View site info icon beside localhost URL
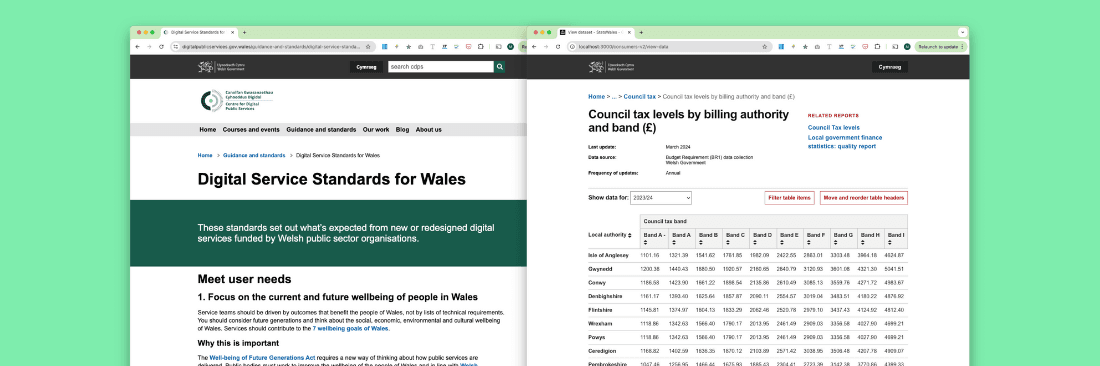The height and width of the screenshot is (366, 1100). pos(573,46)
